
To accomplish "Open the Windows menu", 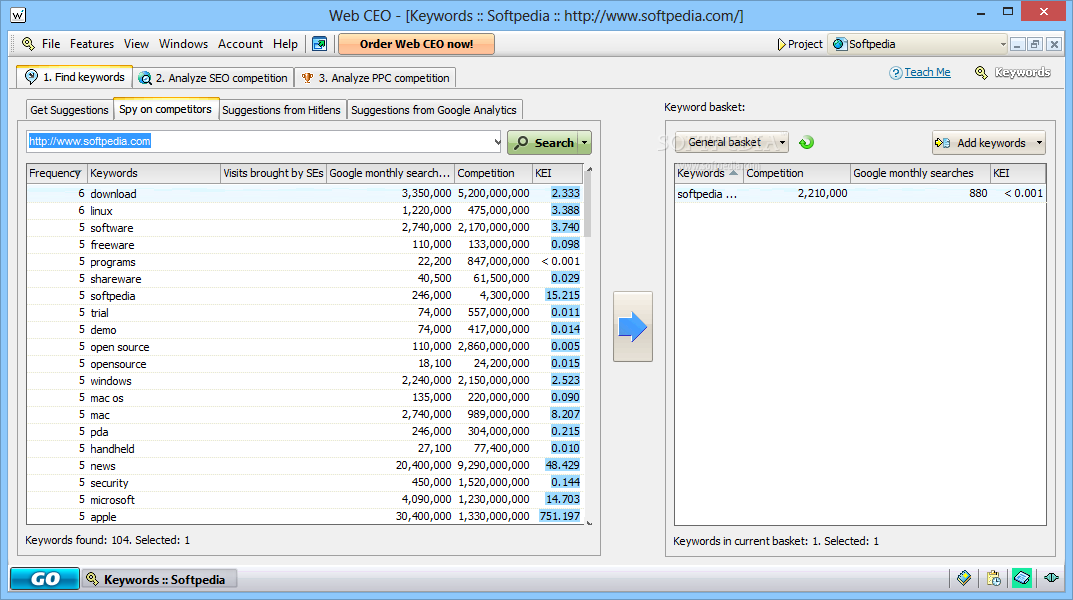I will tap(183, 44).
